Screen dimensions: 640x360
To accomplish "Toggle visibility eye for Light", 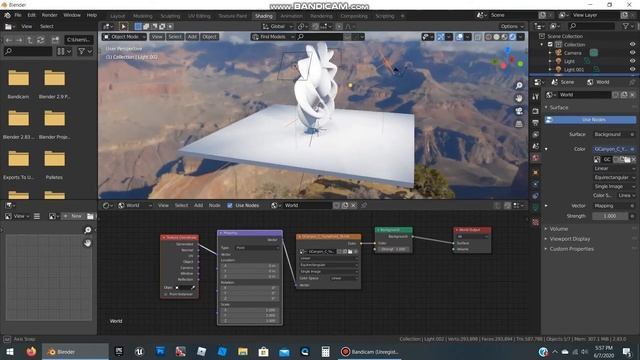I will (632, 61).
